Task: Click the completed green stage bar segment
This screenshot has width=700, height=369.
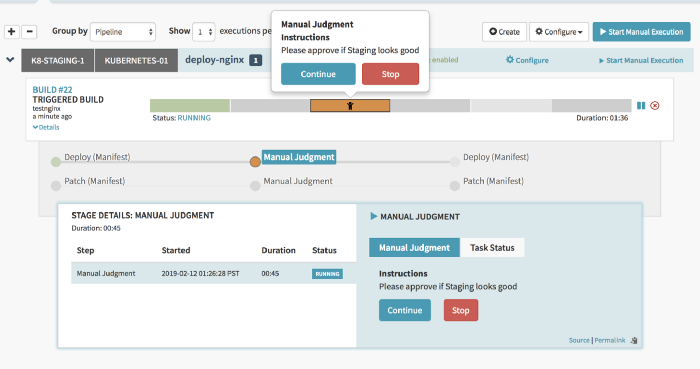Action: click(190, 106)
